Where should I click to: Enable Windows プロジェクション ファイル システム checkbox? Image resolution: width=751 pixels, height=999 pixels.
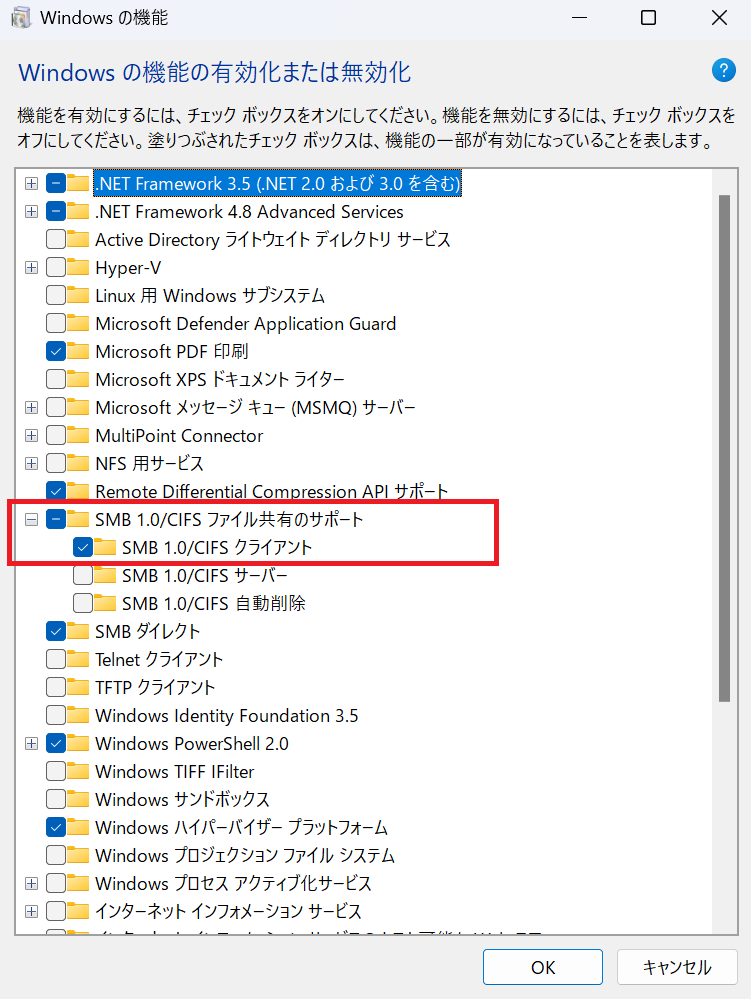[56, 856]
